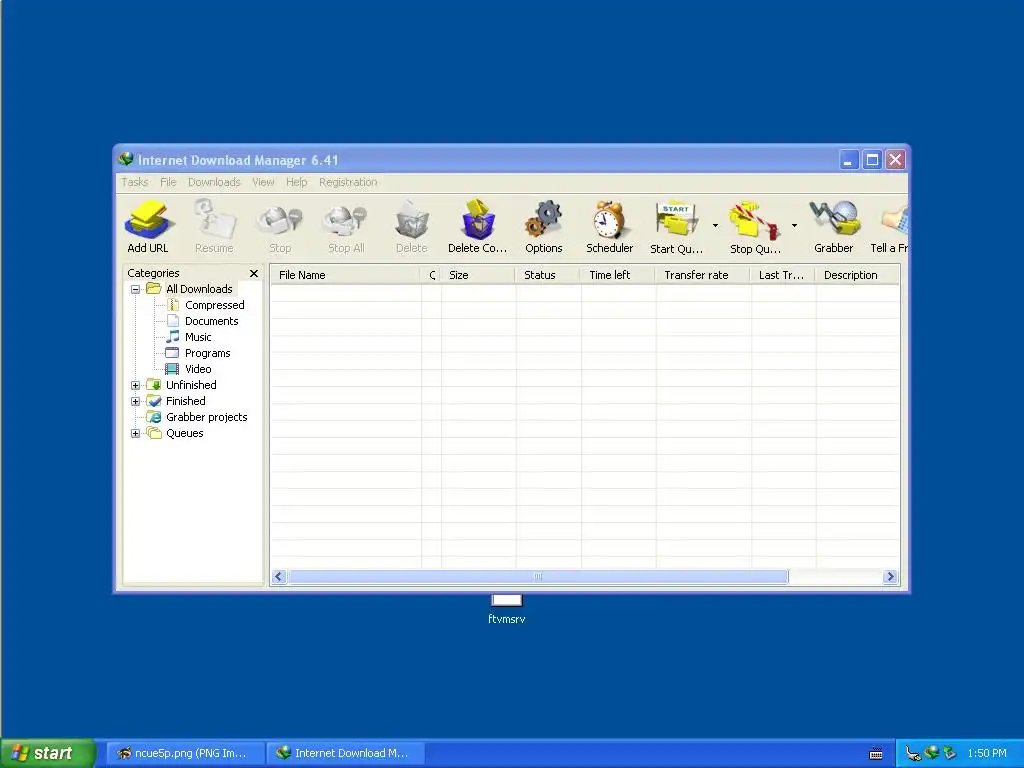Click the horizontal scrollbar left arrow

pyautogui.click(x=279, y=577)
